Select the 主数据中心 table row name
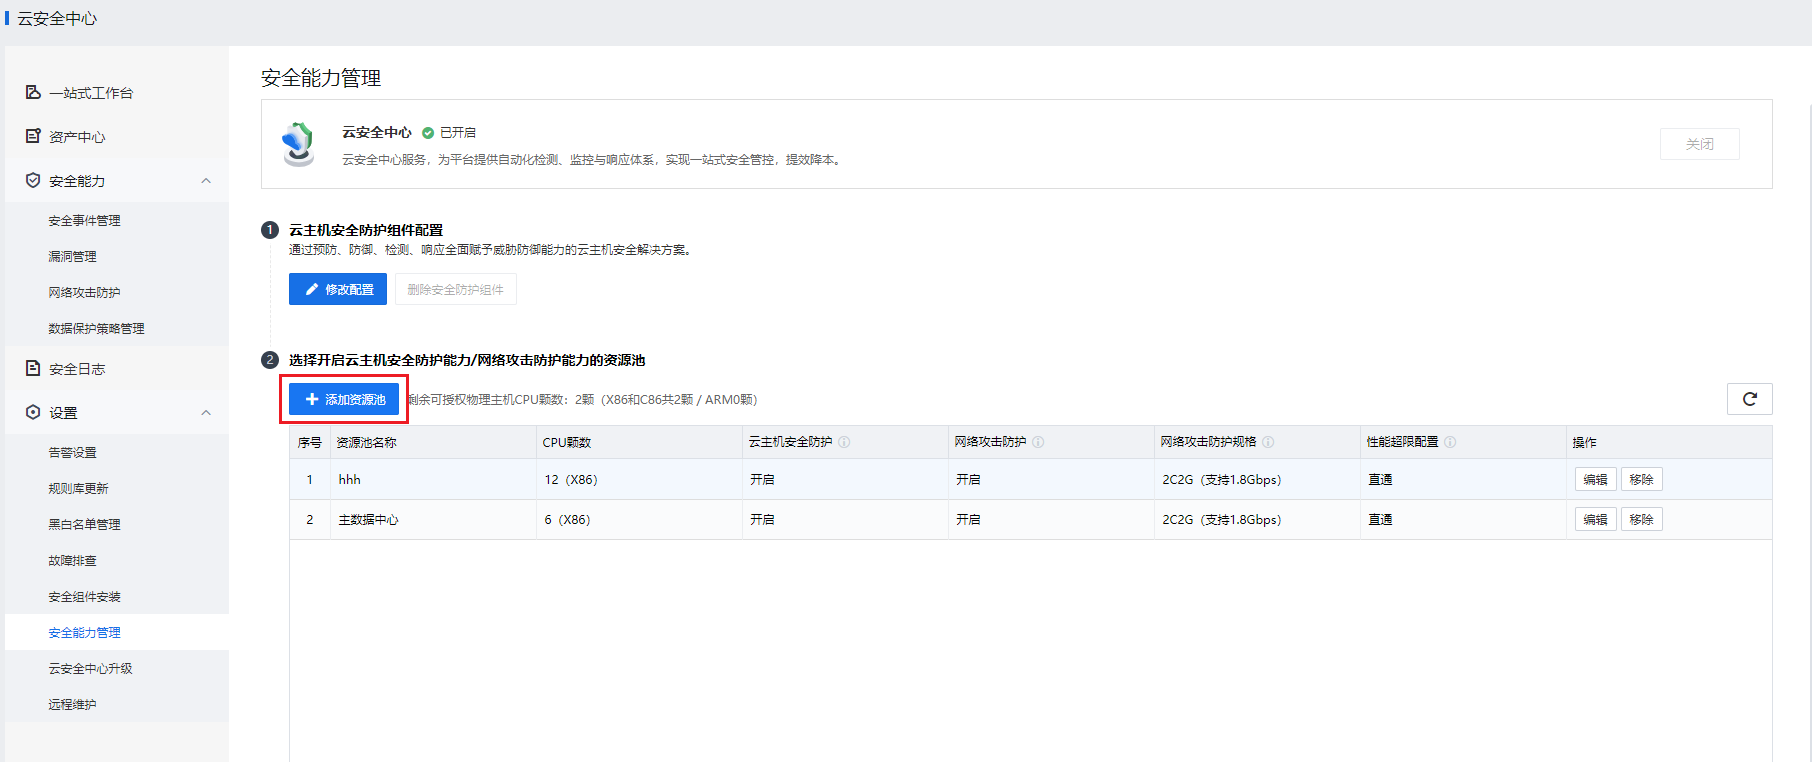Image resolution: width=1812 pixels, height=762 pixels. pyautogui.click(x=368, y=520)
